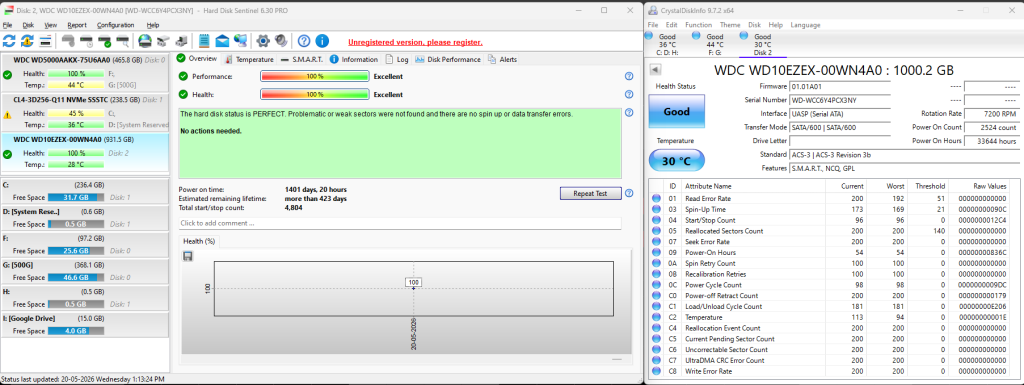This screenshot has height=385, width=1024.
Task: Click the refresh icon in Hard Disk Sentinel toolbar
Action: pos(9,41)
